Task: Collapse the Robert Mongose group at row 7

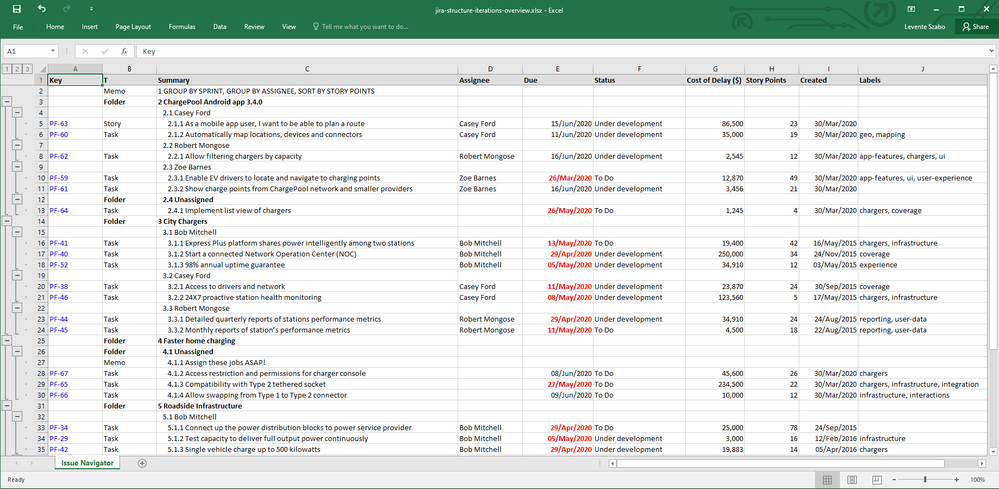Action: 17,145
